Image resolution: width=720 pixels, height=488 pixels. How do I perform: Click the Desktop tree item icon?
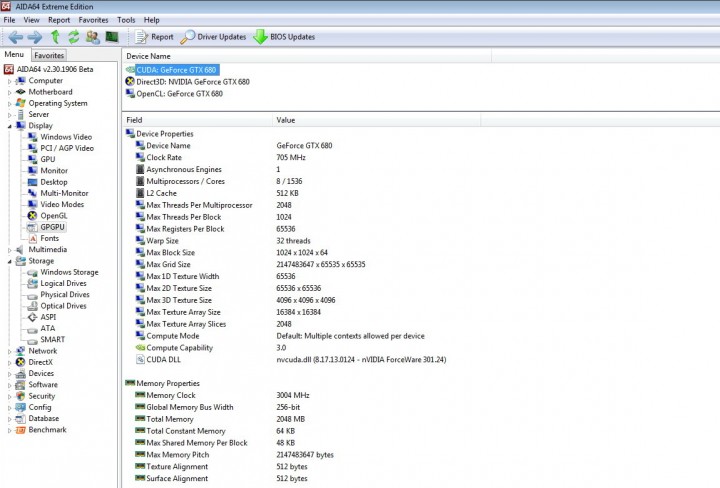click(32, 182)
